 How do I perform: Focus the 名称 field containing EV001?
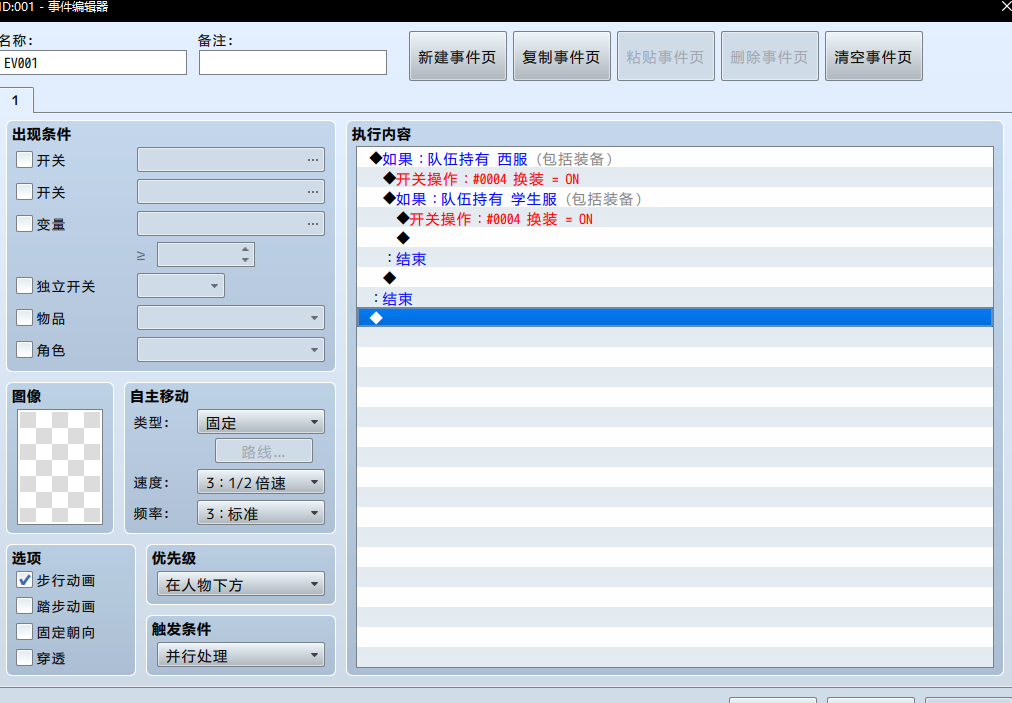click(x=93, y=63)
